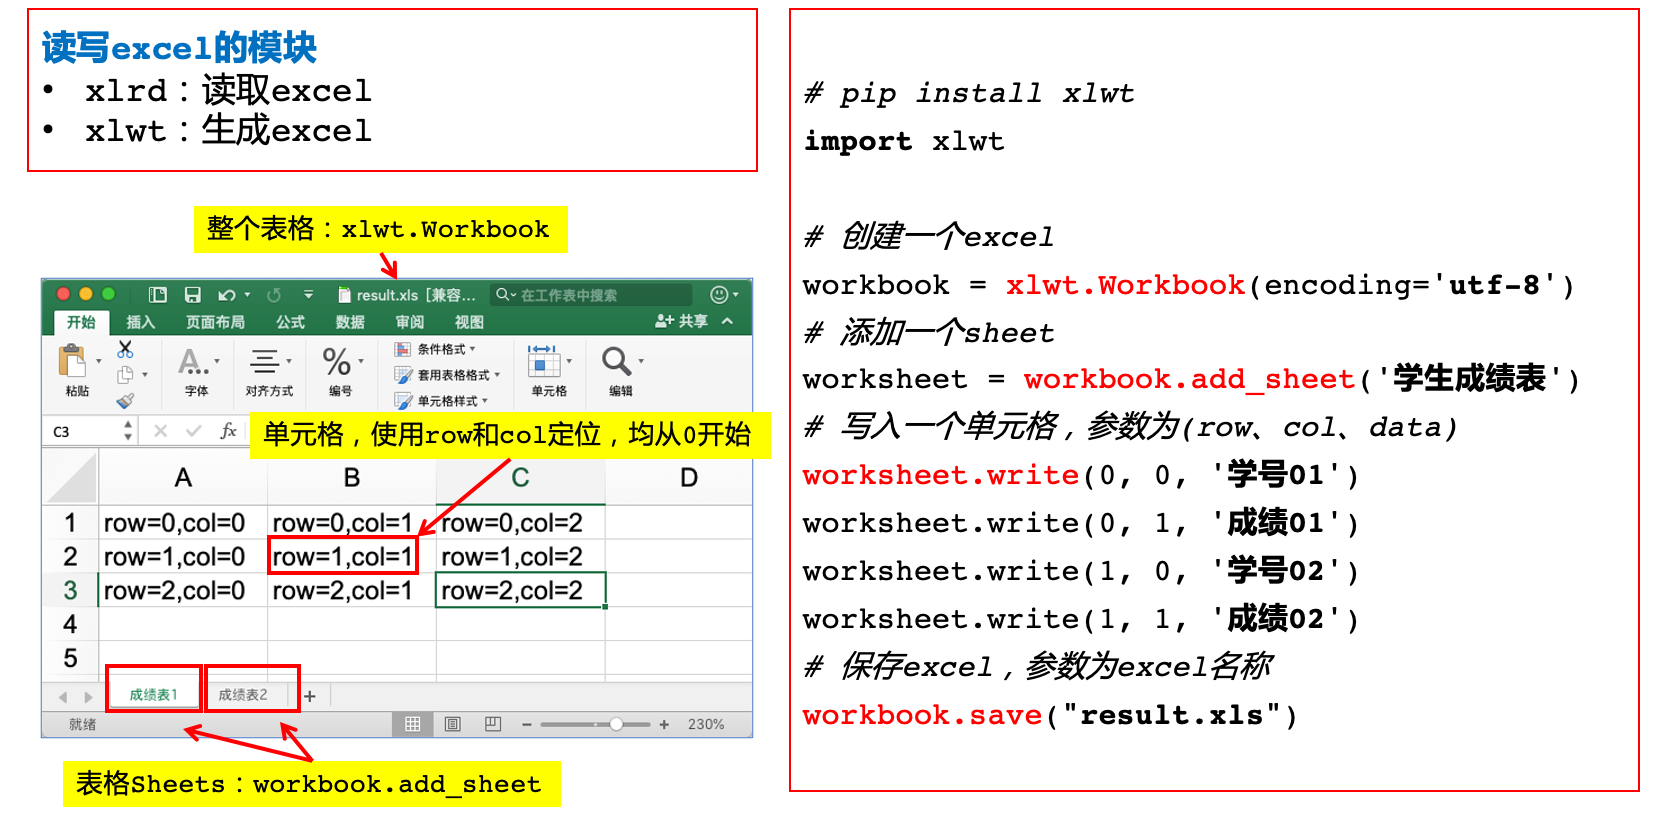
Task: Open the Editing (编辑) magnifier icon
Action: [616, 361]
